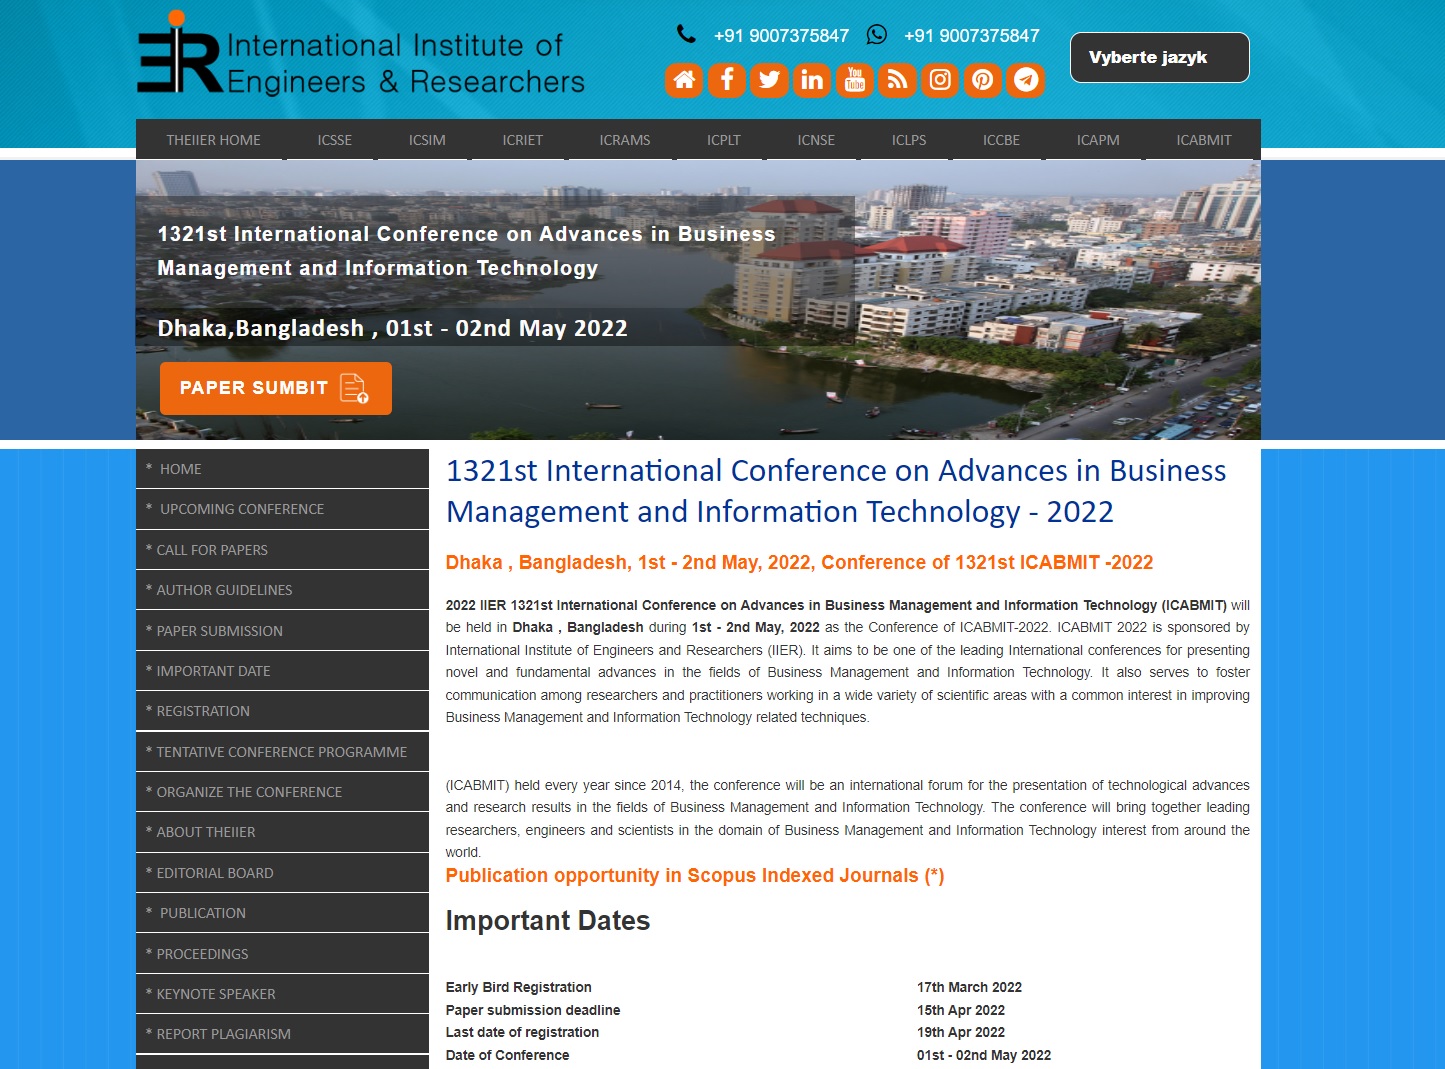Click the IIER institute logo
Image resolution: width=1445 pixels, height=1069 pixels.
(360, 55)
